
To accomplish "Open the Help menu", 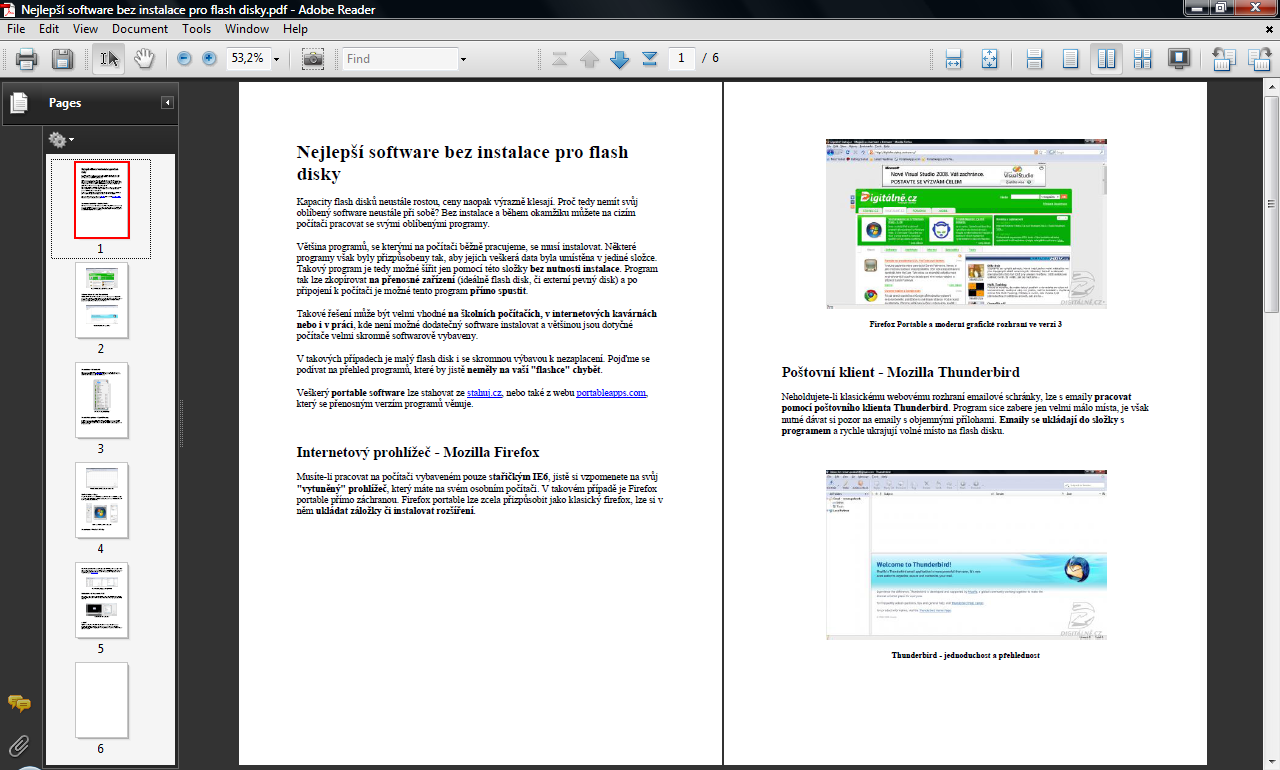I will click(296, 29).
